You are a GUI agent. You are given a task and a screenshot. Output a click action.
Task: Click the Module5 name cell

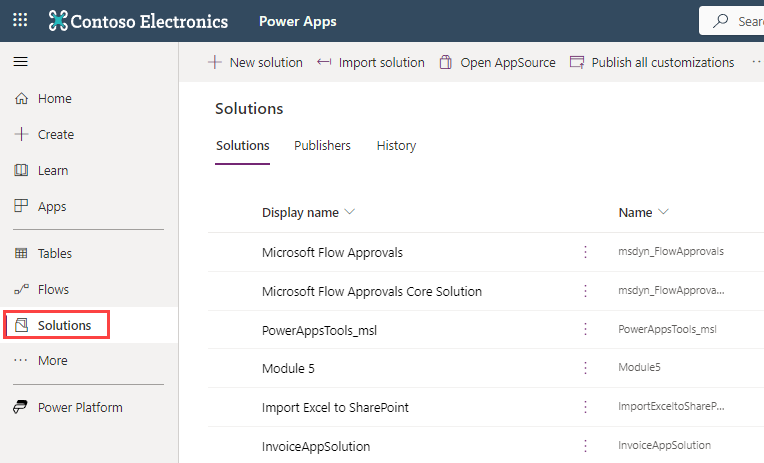[639, 367]
